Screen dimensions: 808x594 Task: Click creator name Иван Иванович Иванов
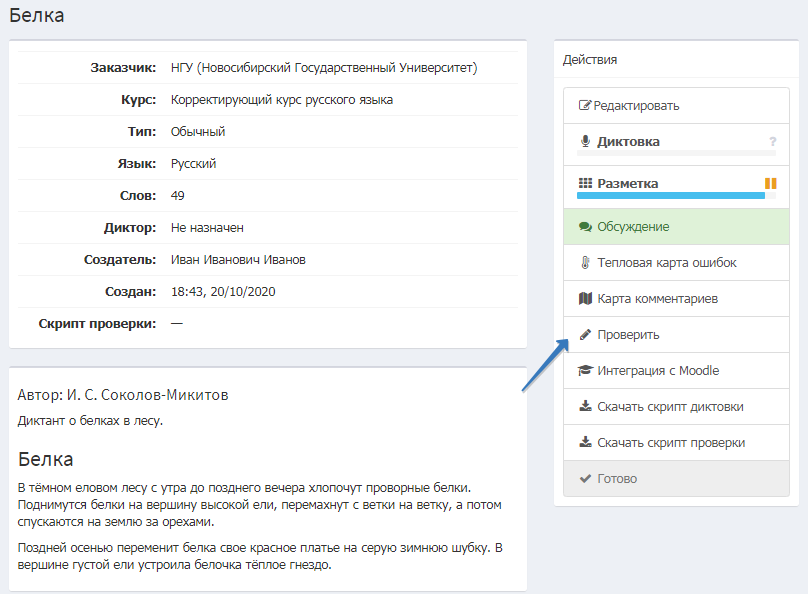pos(238,260)
